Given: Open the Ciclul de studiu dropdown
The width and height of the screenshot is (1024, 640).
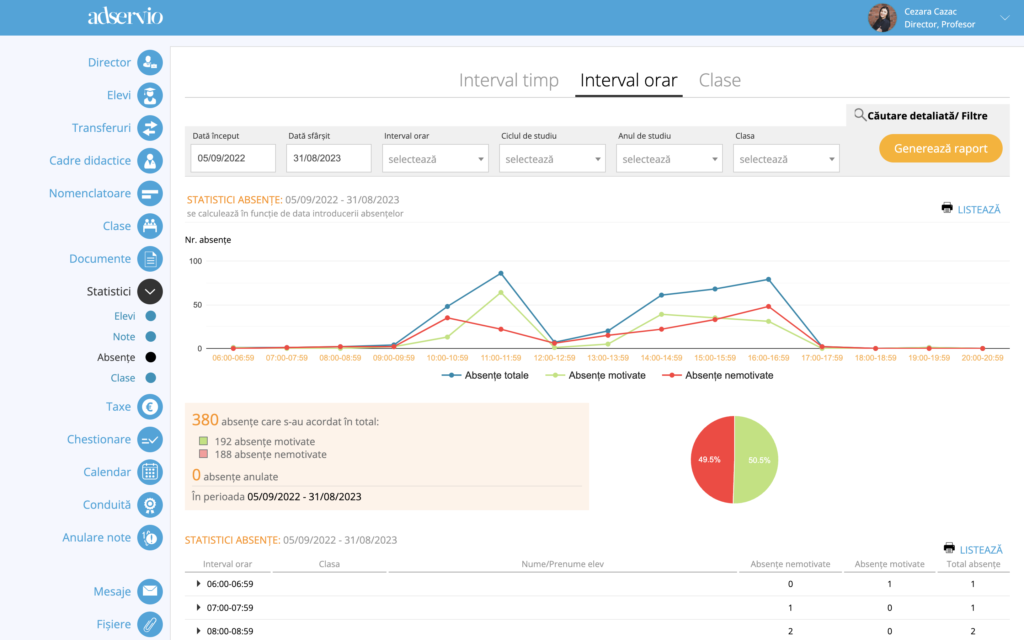Looking at the screenshot, I should click(x=553, y=159).
